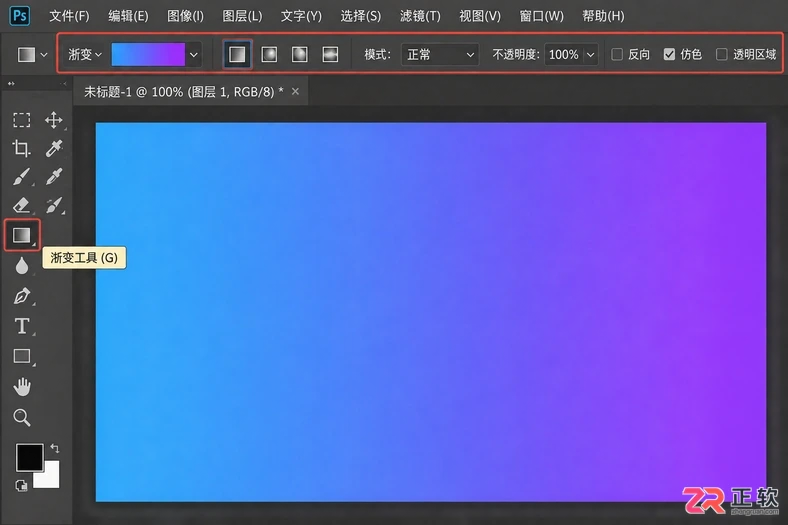The height and width of the screenshot is (525, 788).
Task: Choose the Radial gradient style
Action: [x=269, y=54]
